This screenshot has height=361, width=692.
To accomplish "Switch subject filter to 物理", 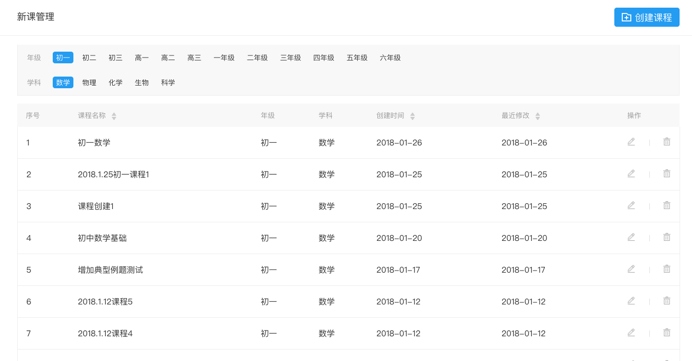I will point(89,83).
